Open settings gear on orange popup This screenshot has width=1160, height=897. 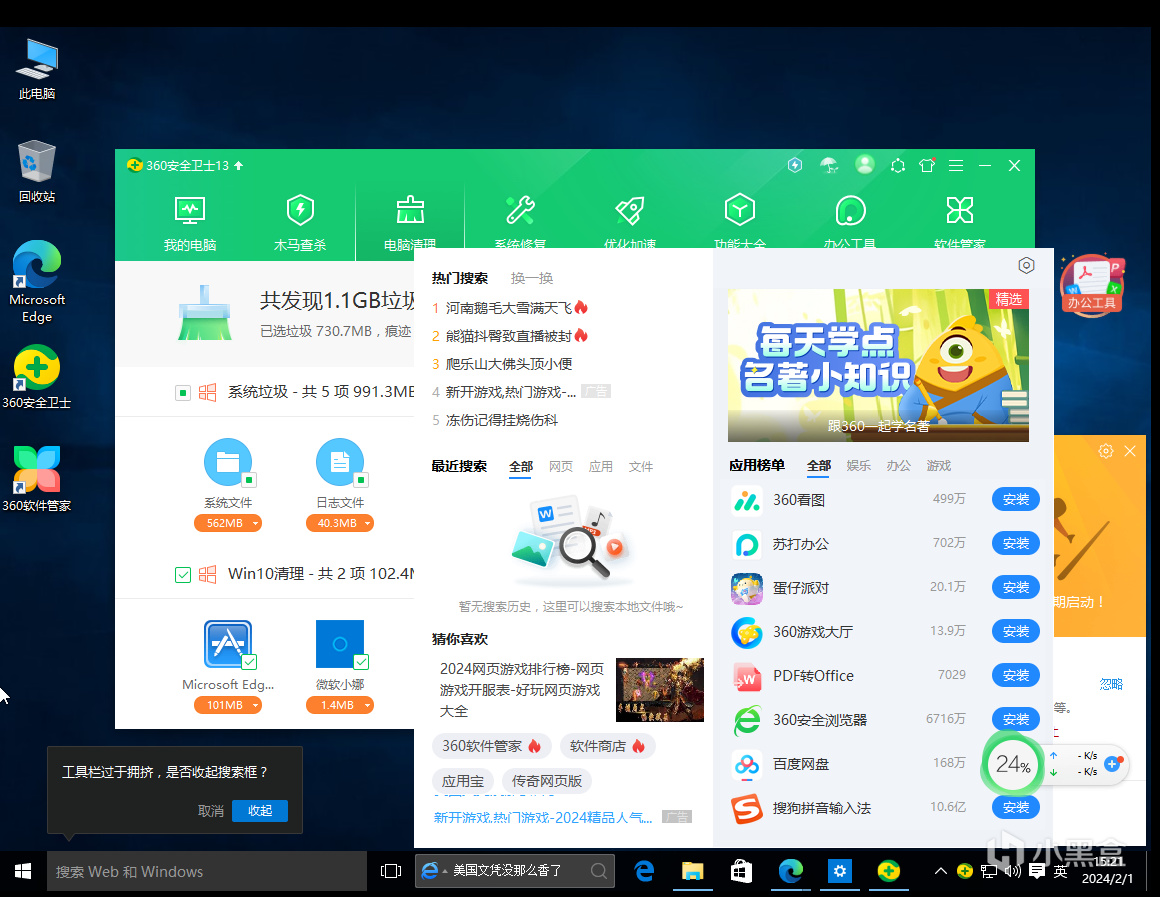coord(1105,451)
